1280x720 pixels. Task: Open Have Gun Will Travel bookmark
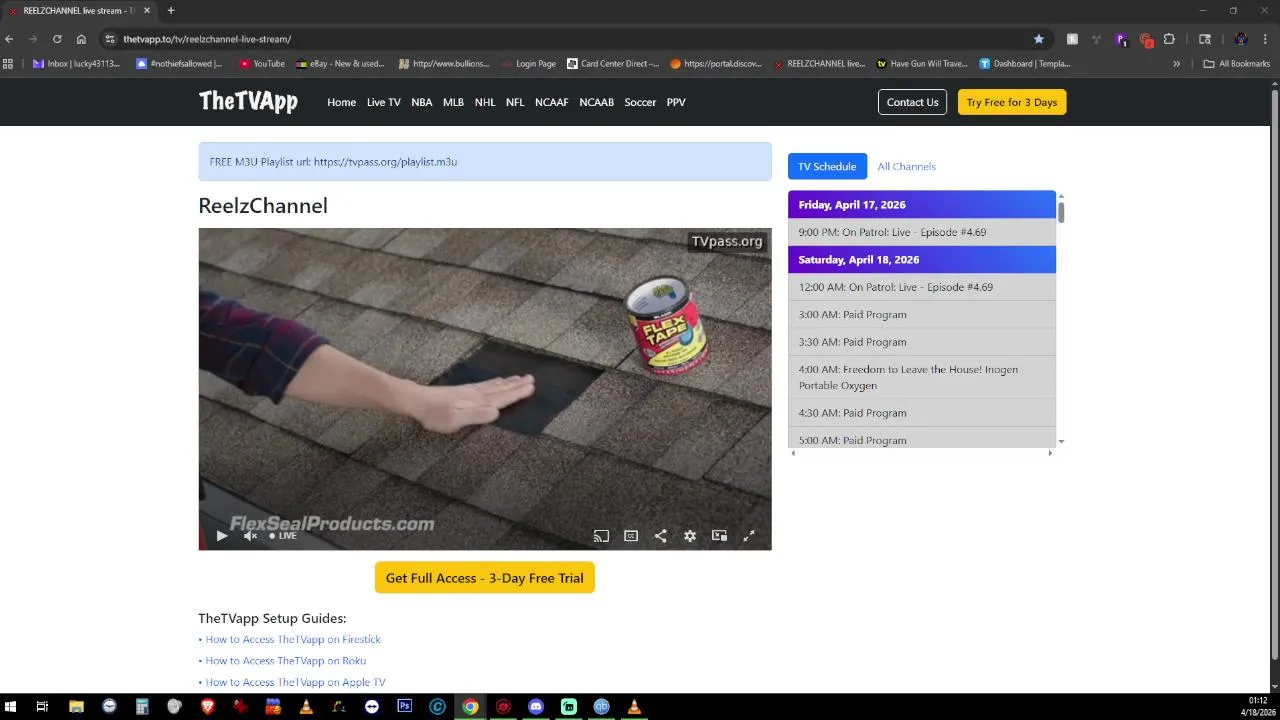[922, 64]
